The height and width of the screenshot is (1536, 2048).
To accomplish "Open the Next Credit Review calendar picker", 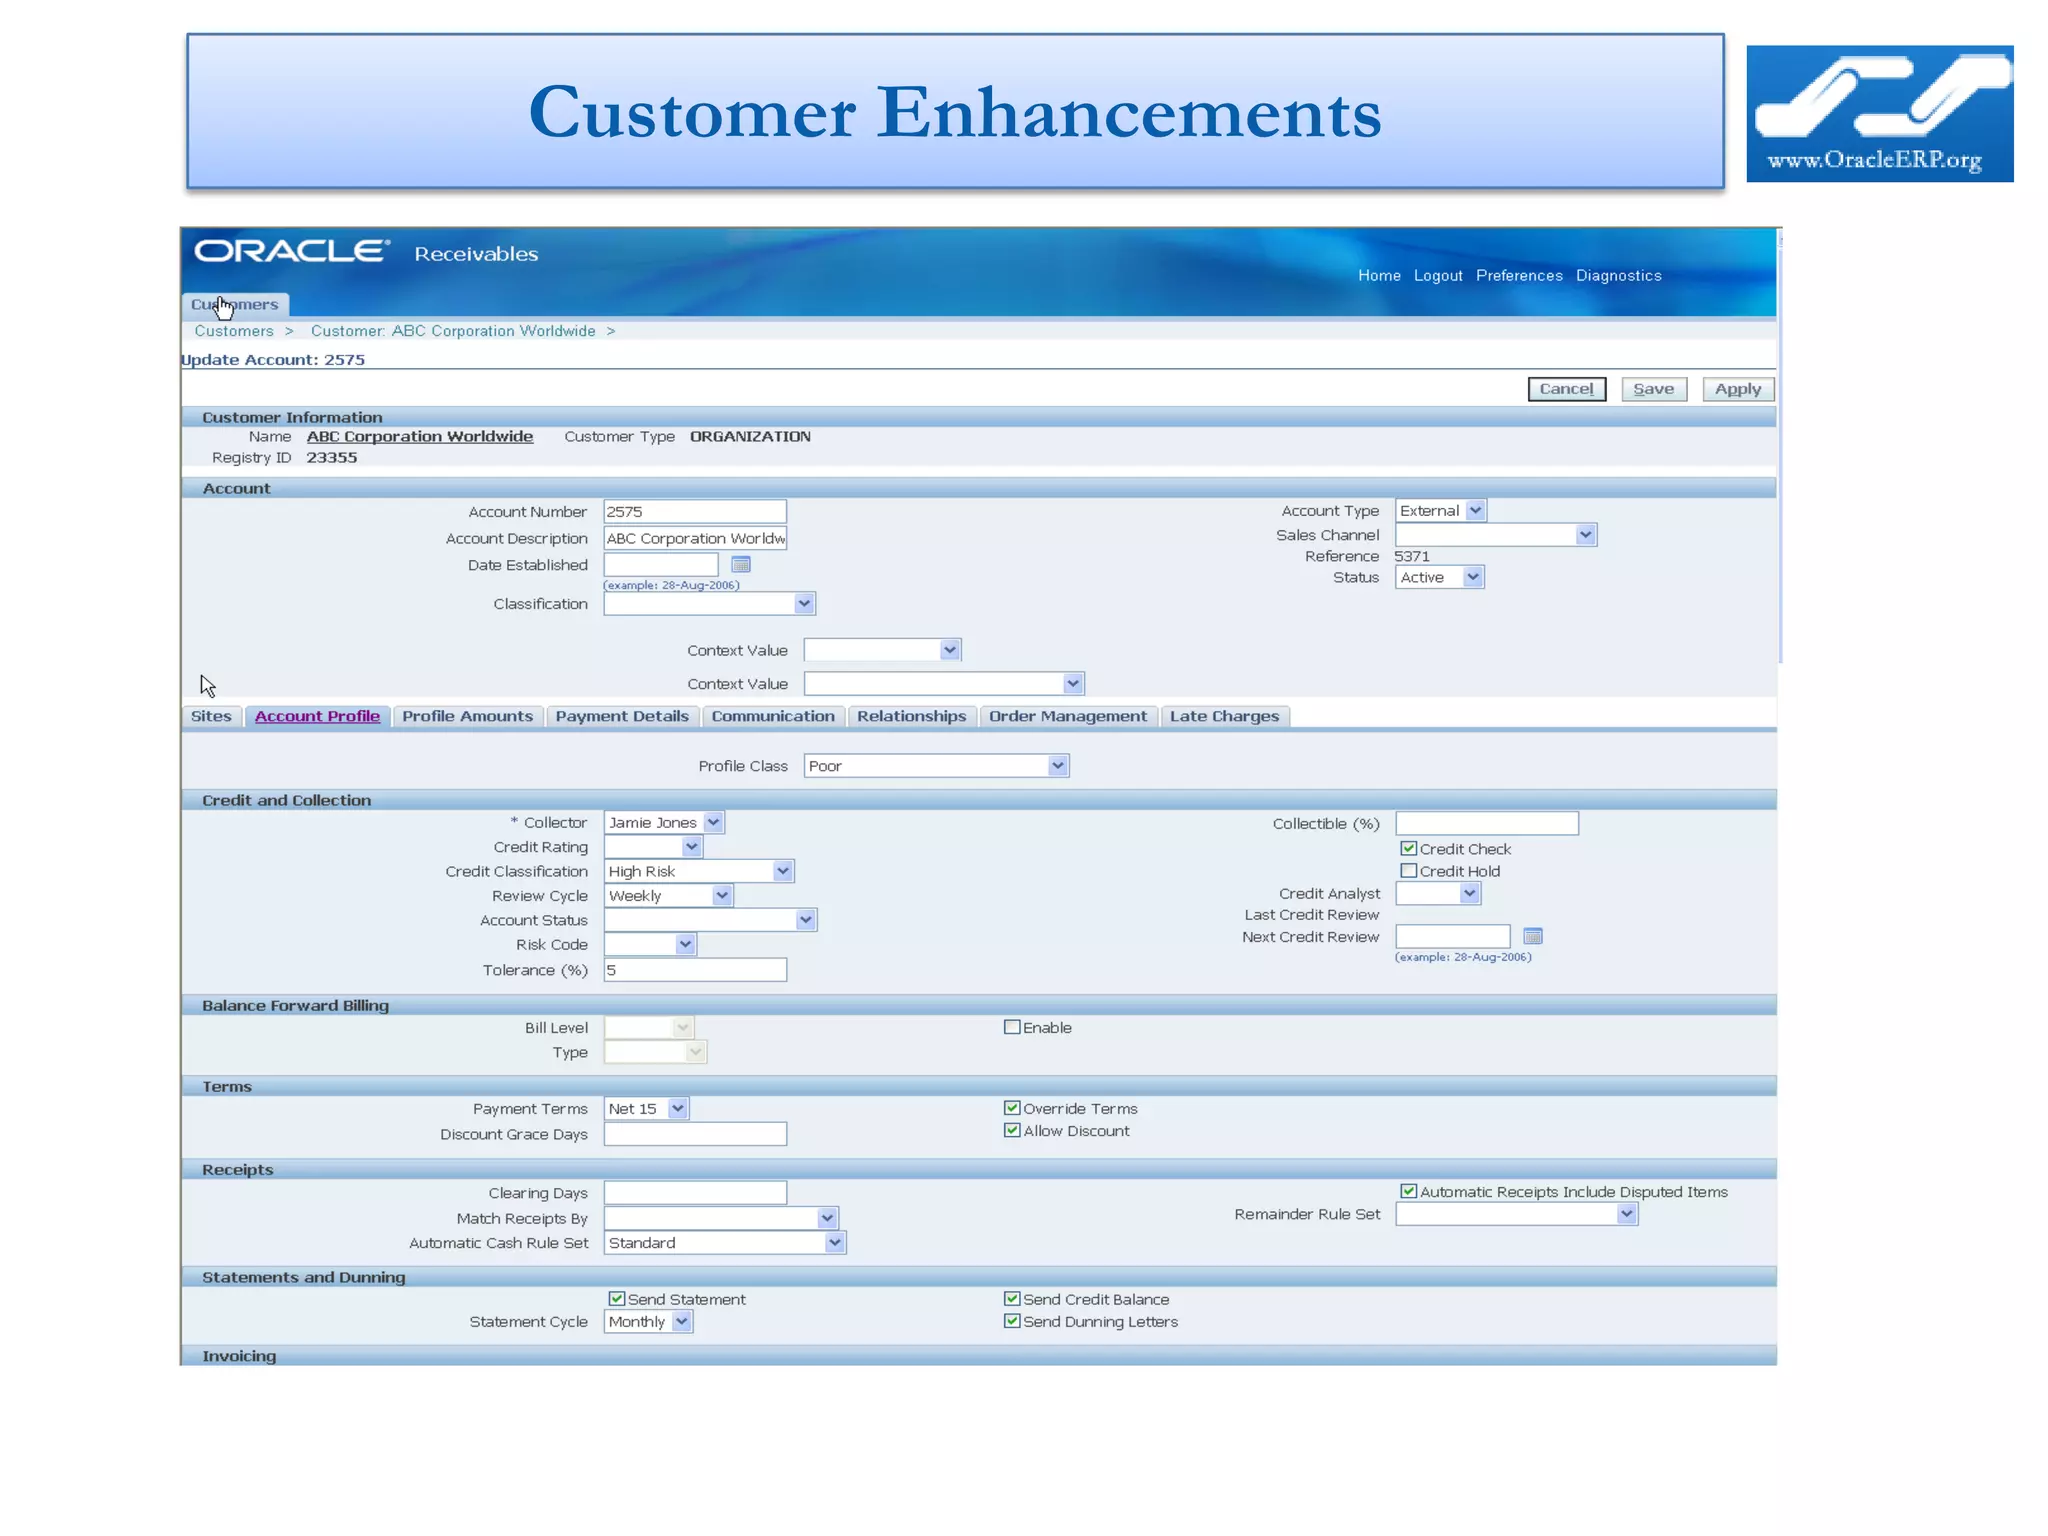I will tap(1533, 937).
